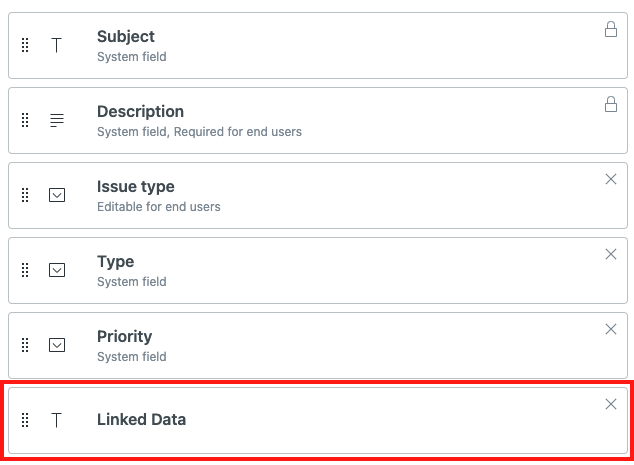Remove the Type field
634x465 pixels.
611,254
